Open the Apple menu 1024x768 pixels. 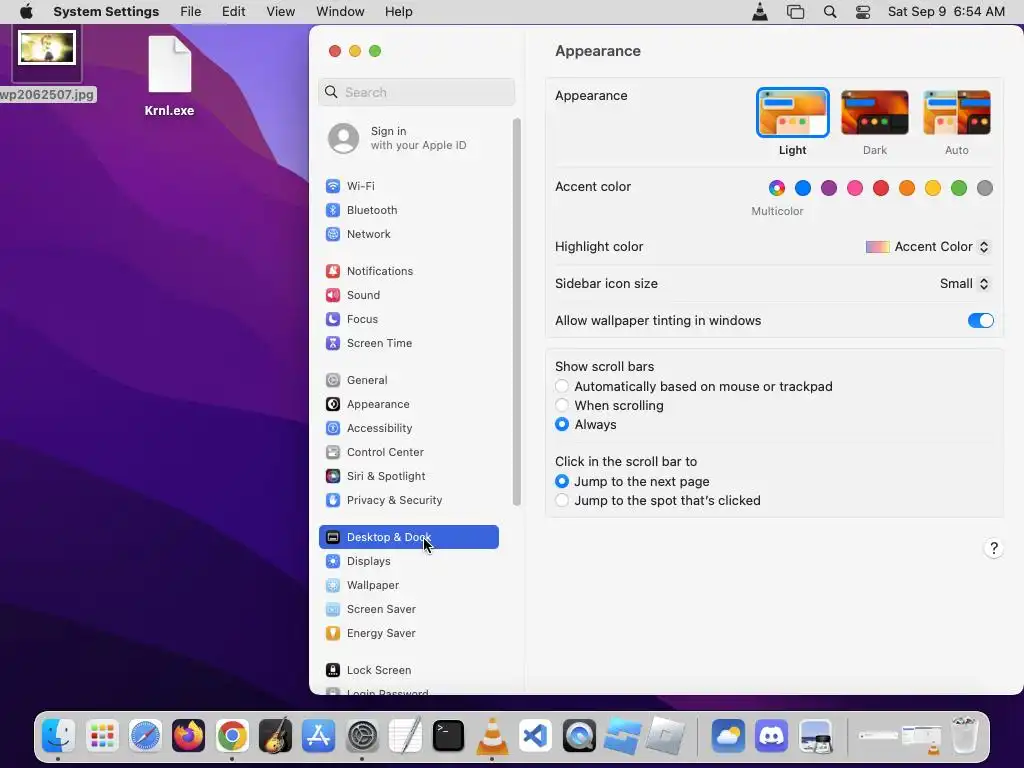tap(26, 12)
